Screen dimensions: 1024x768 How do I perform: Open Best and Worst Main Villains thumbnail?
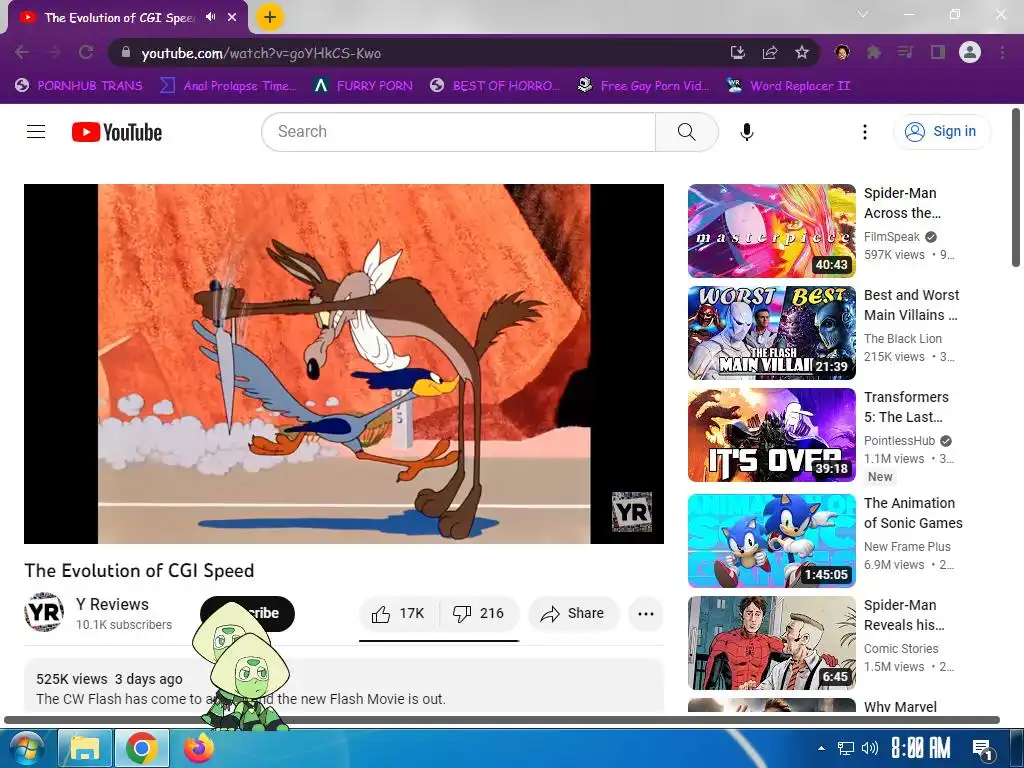[x=771, y=333]
